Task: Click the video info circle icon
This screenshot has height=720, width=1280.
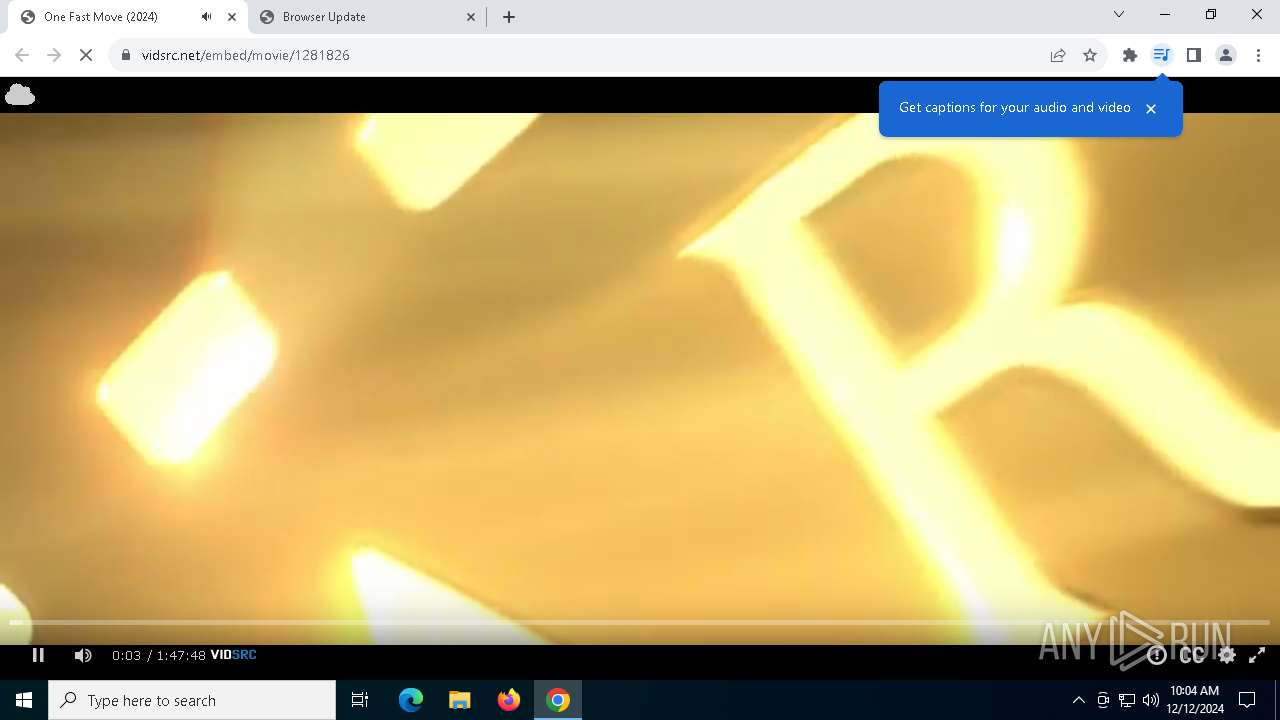Action: (1157, 655)
